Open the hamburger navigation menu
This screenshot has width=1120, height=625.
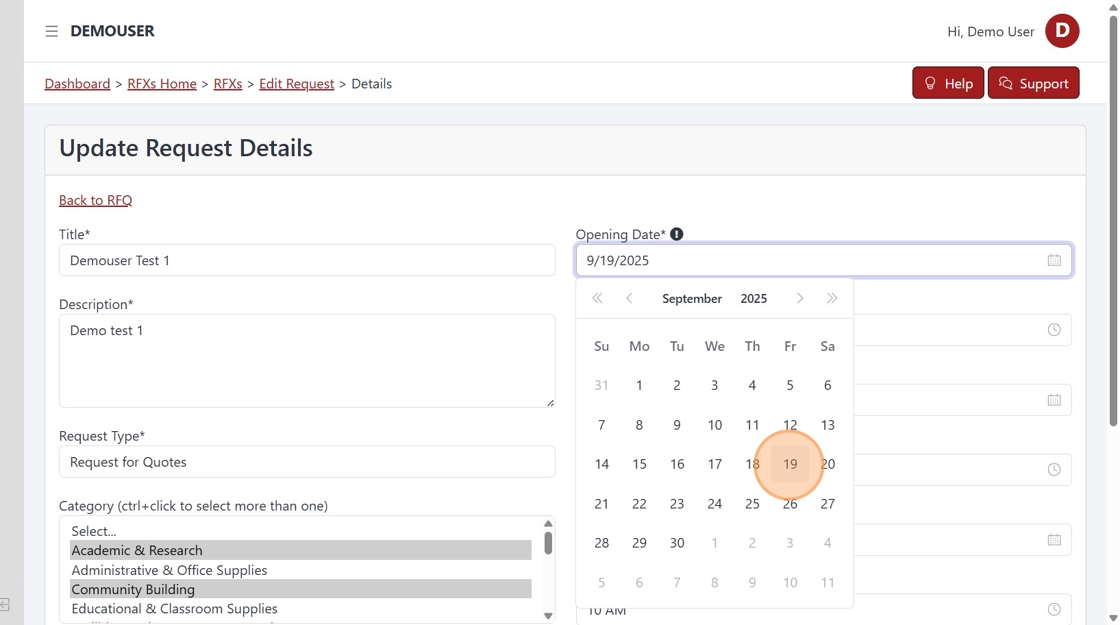(x=52, y=31)
